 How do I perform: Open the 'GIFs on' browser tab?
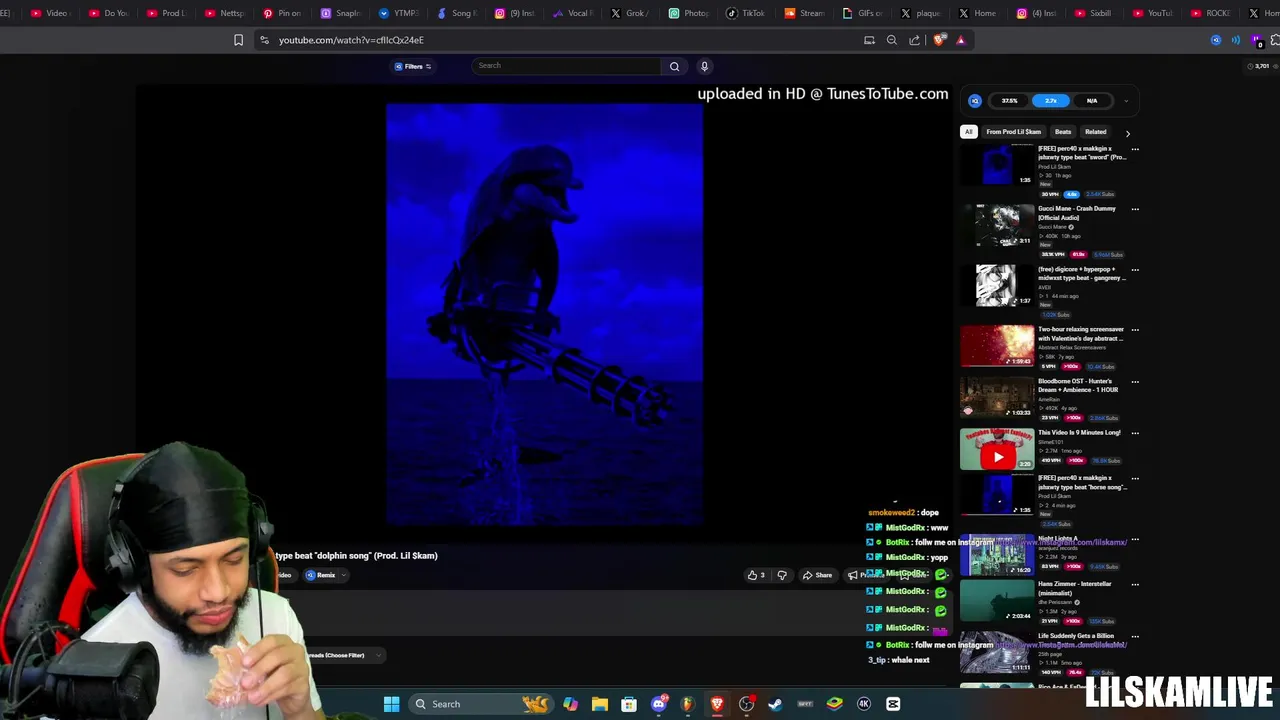click(861, 13)
